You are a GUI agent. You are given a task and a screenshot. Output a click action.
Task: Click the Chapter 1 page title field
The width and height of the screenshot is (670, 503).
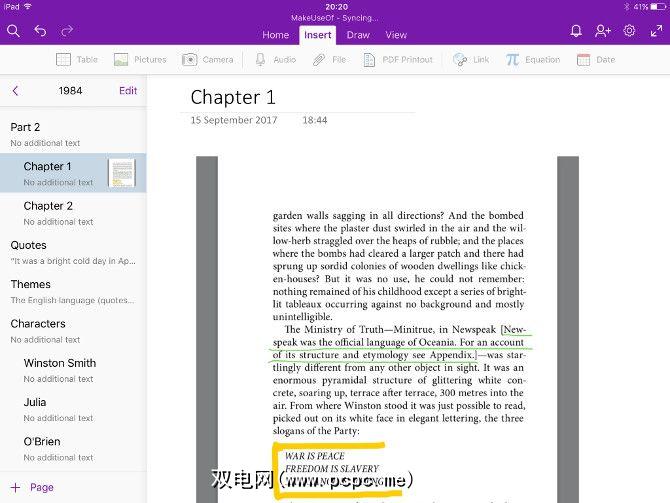click(233, 97)
